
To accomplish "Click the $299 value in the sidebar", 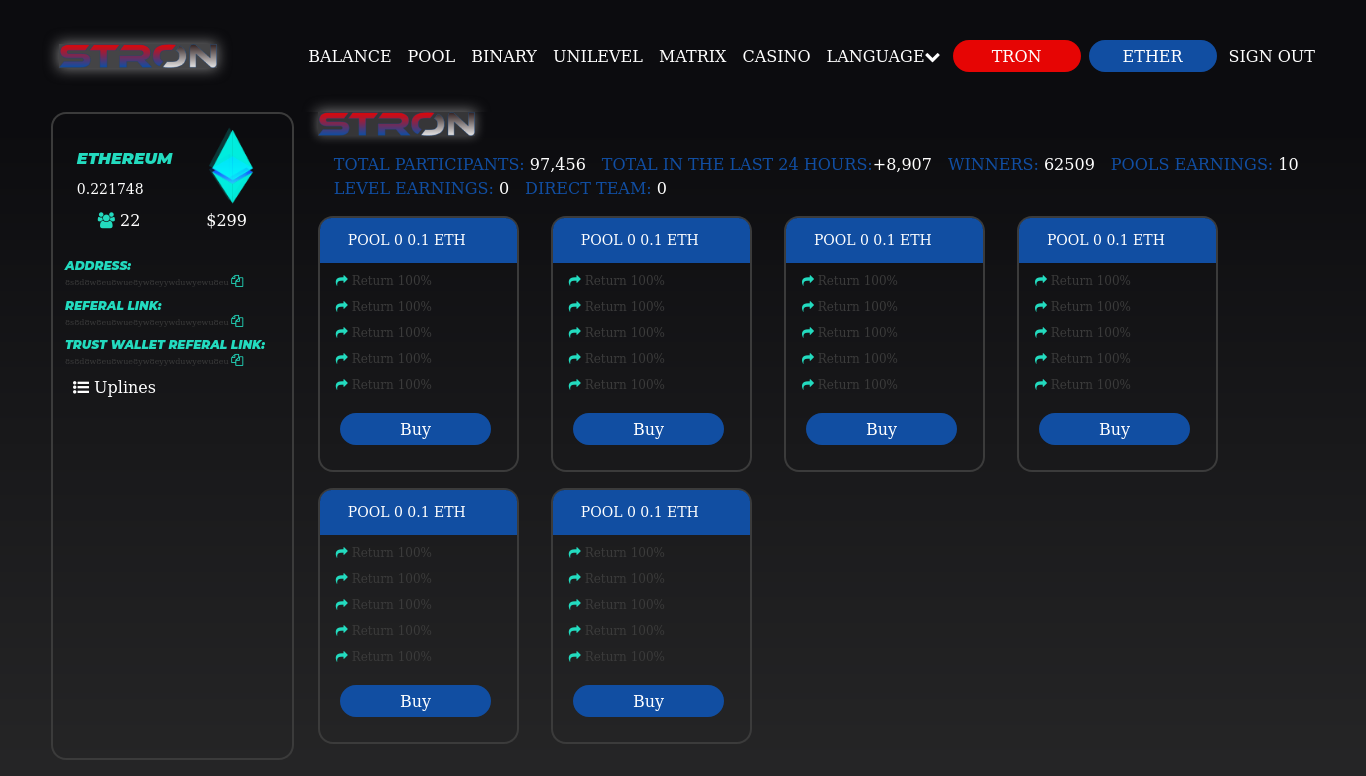I will click(227, 220).
